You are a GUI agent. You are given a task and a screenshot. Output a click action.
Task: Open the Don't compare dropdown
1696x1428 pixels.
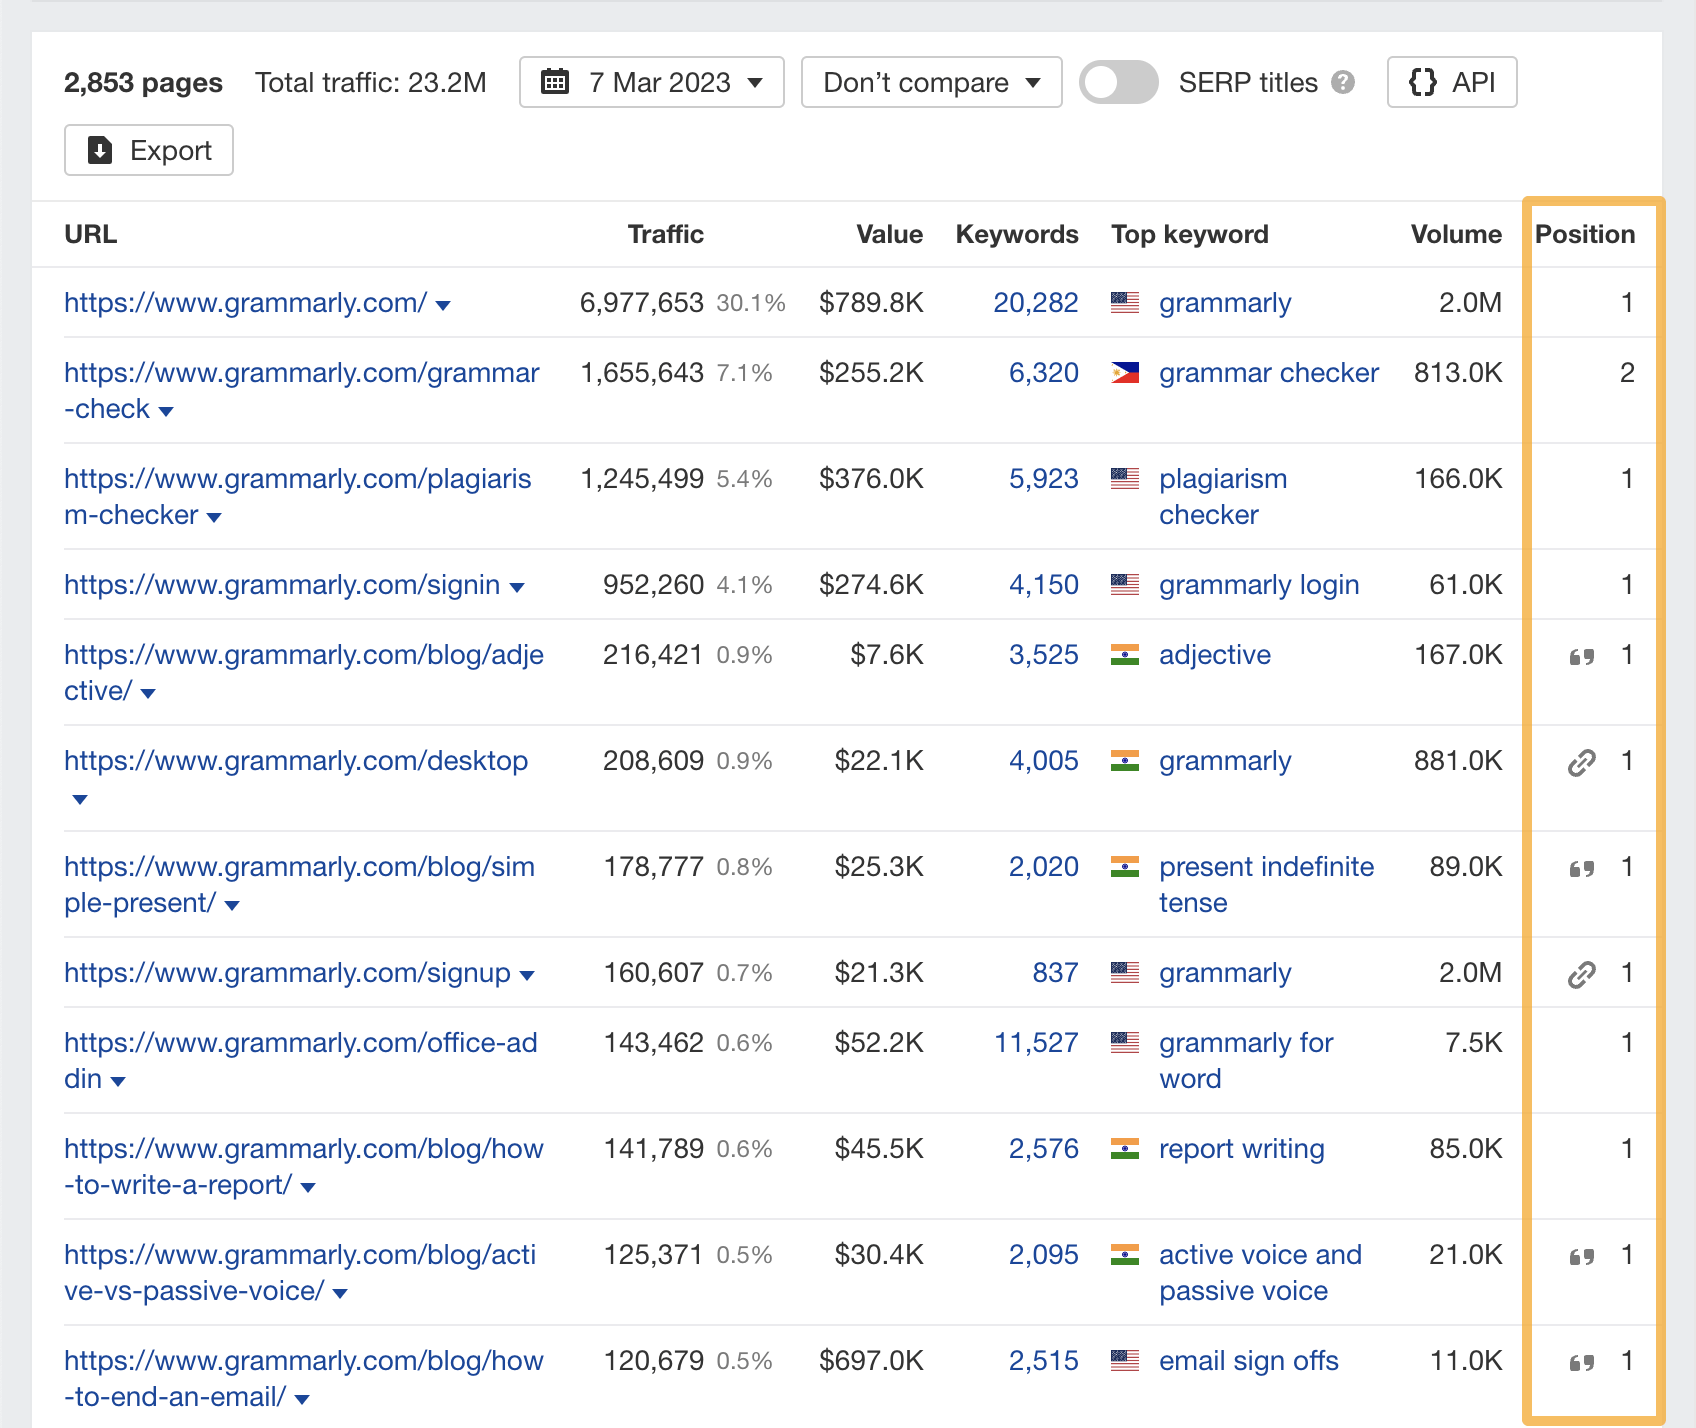pos(931,82)
